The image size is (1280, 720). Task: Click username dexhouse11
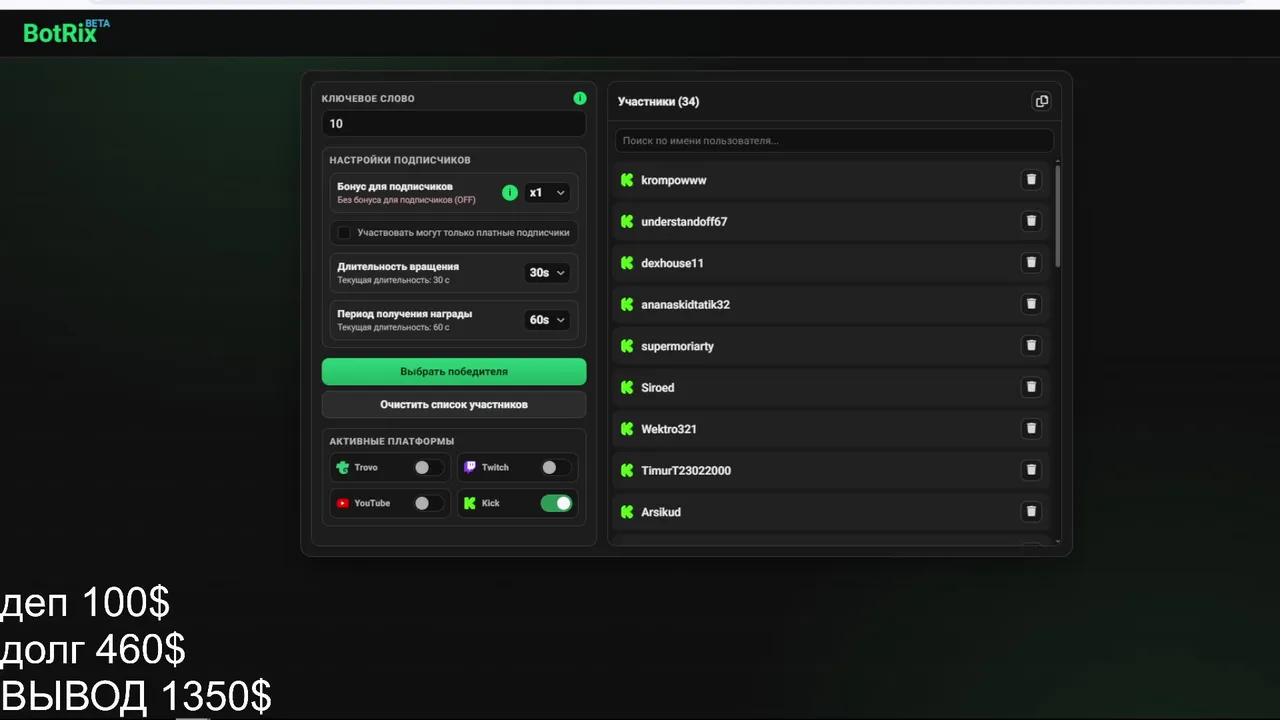coord(672,263)
